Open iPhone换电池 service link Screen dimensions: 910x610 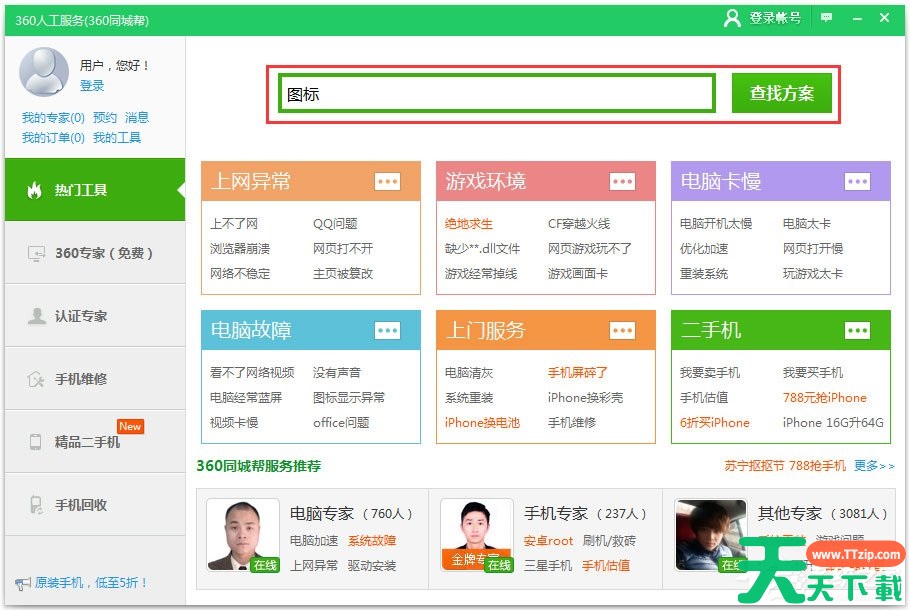[482, 423]
